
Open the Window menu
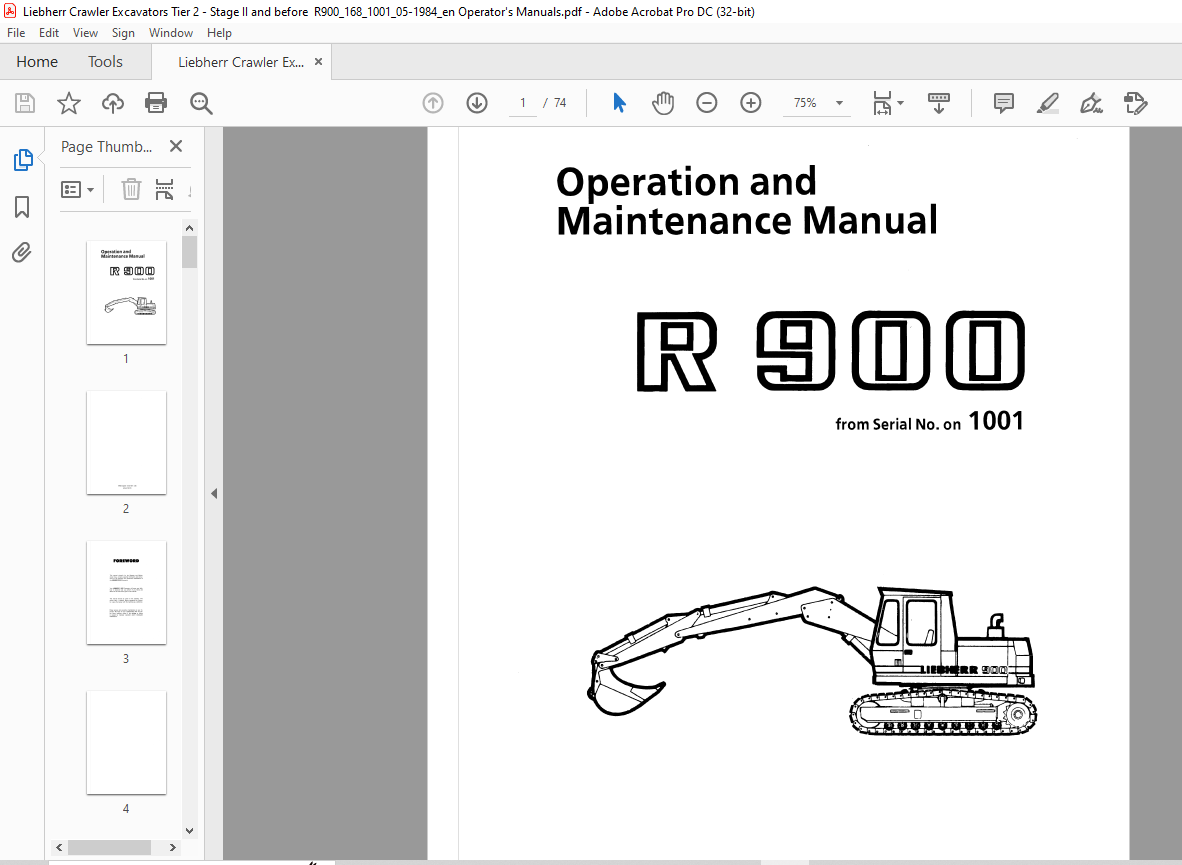[171, 33]
